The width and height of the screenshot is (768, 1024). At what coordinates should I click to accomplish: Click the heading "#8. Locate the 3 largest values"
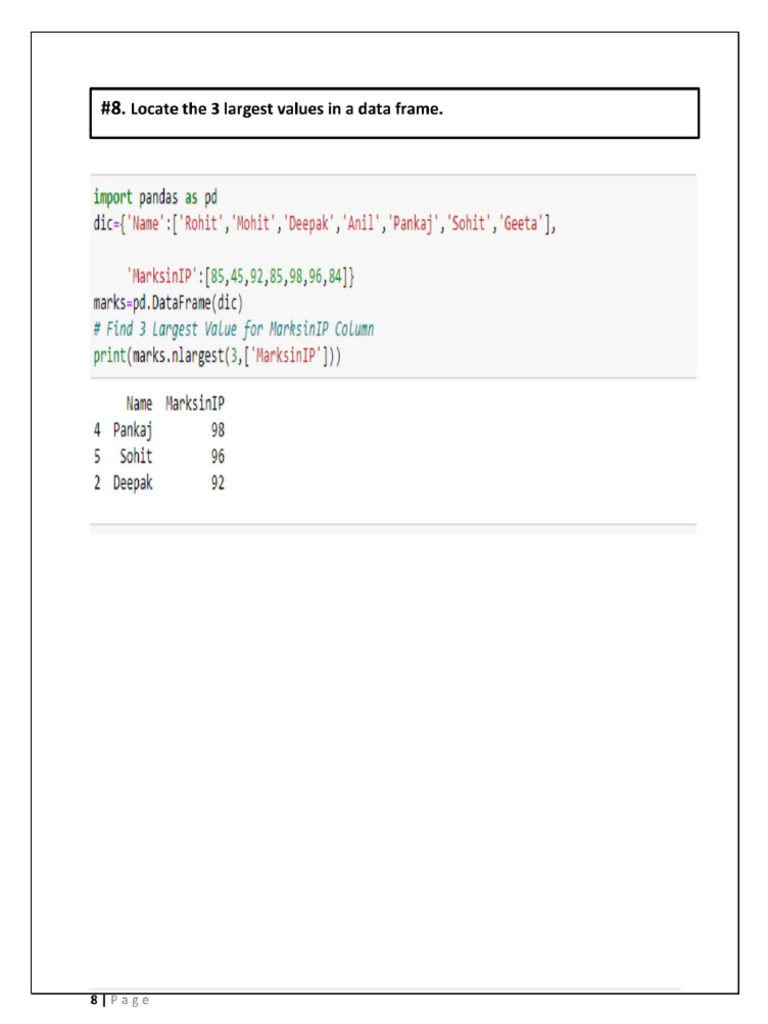272,109
